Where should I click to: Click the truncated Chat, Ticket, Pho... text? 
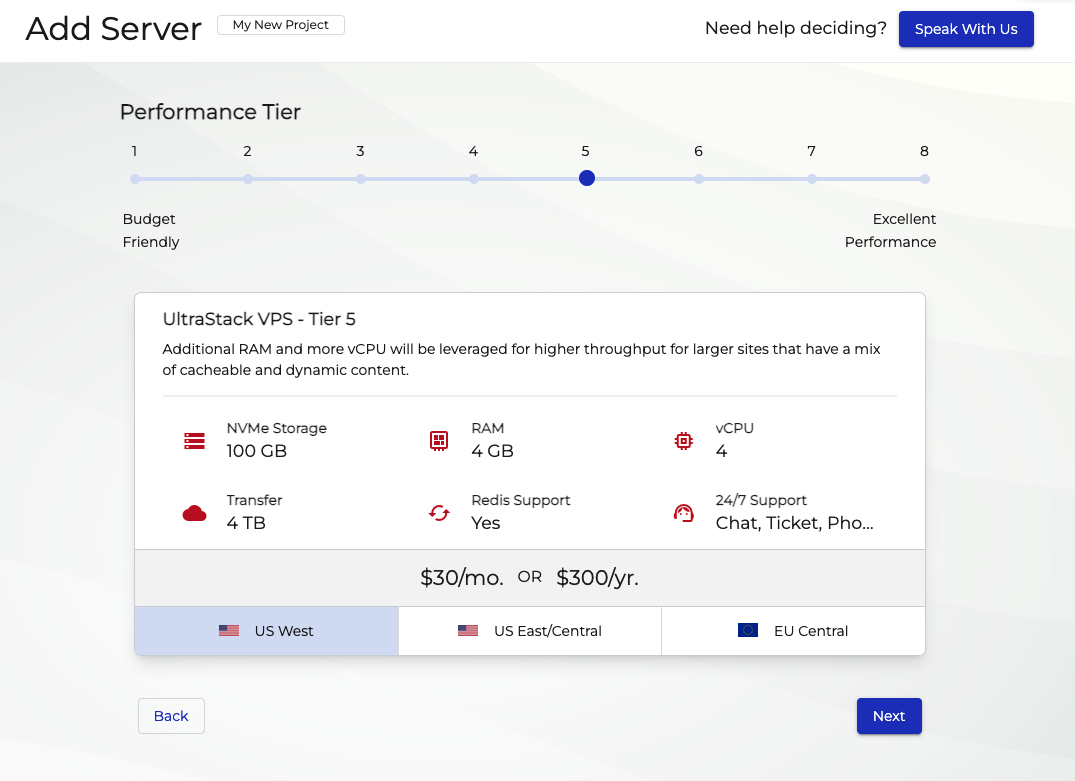pyautogui.click(x=794, y=523)
